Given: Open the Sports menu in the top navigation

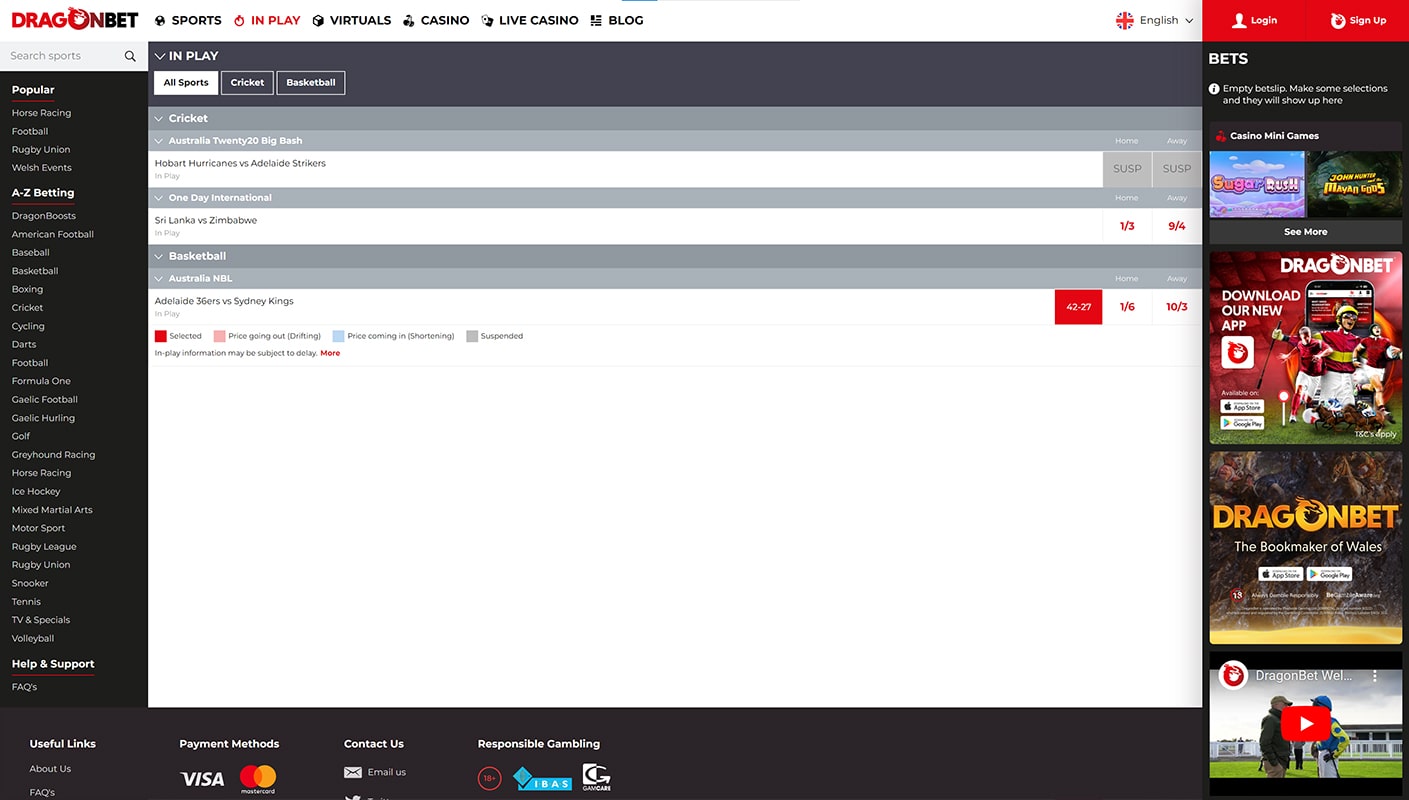Looking at the screenshot, I should [x=188, y=20].
